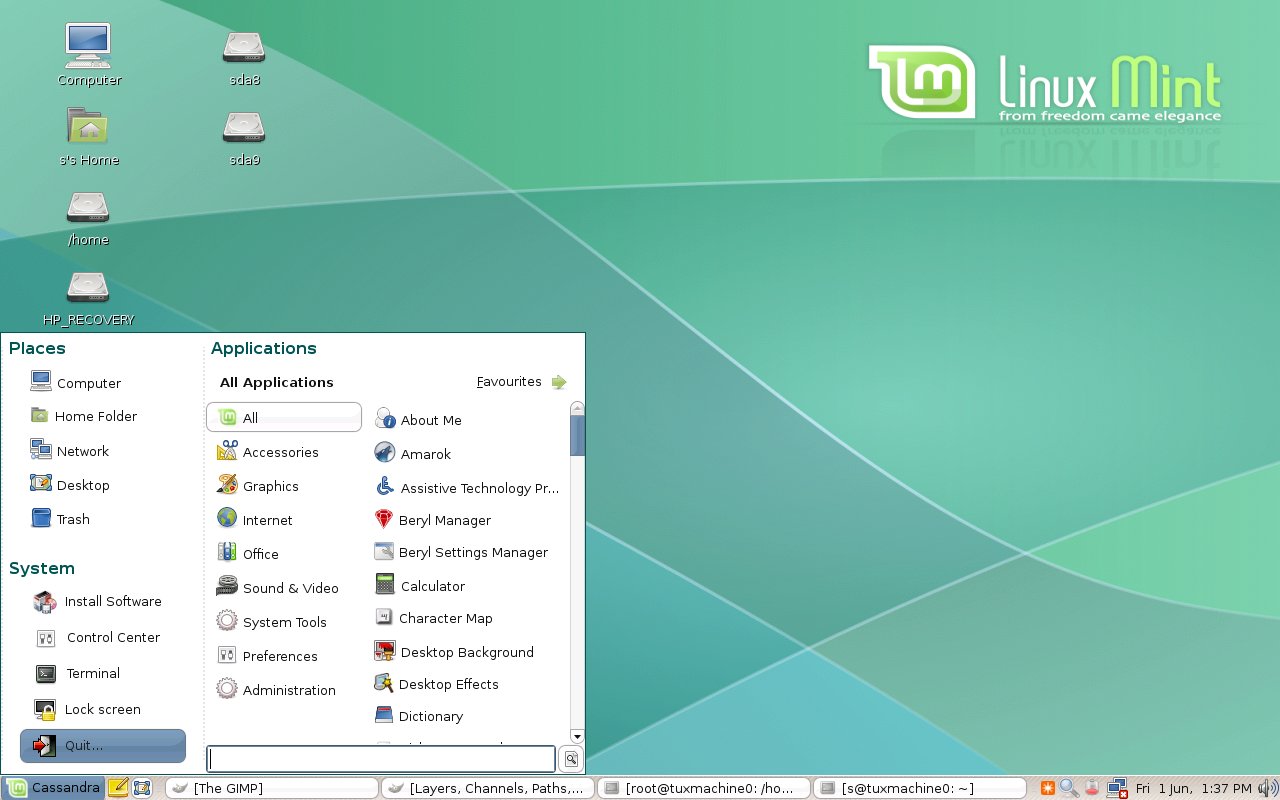Launch Beryl Manager

tap(432, 520)
